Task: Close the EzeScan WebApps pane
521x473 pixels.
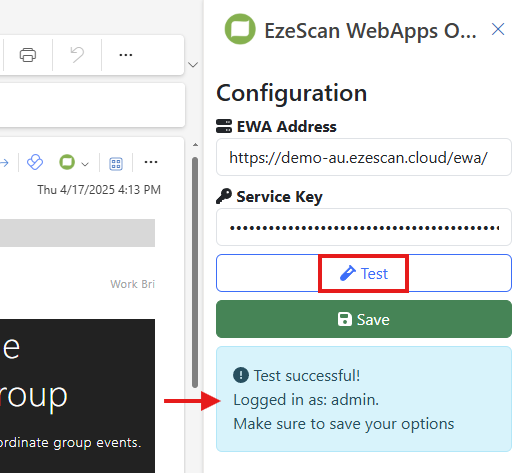Action: click(498, 29)
